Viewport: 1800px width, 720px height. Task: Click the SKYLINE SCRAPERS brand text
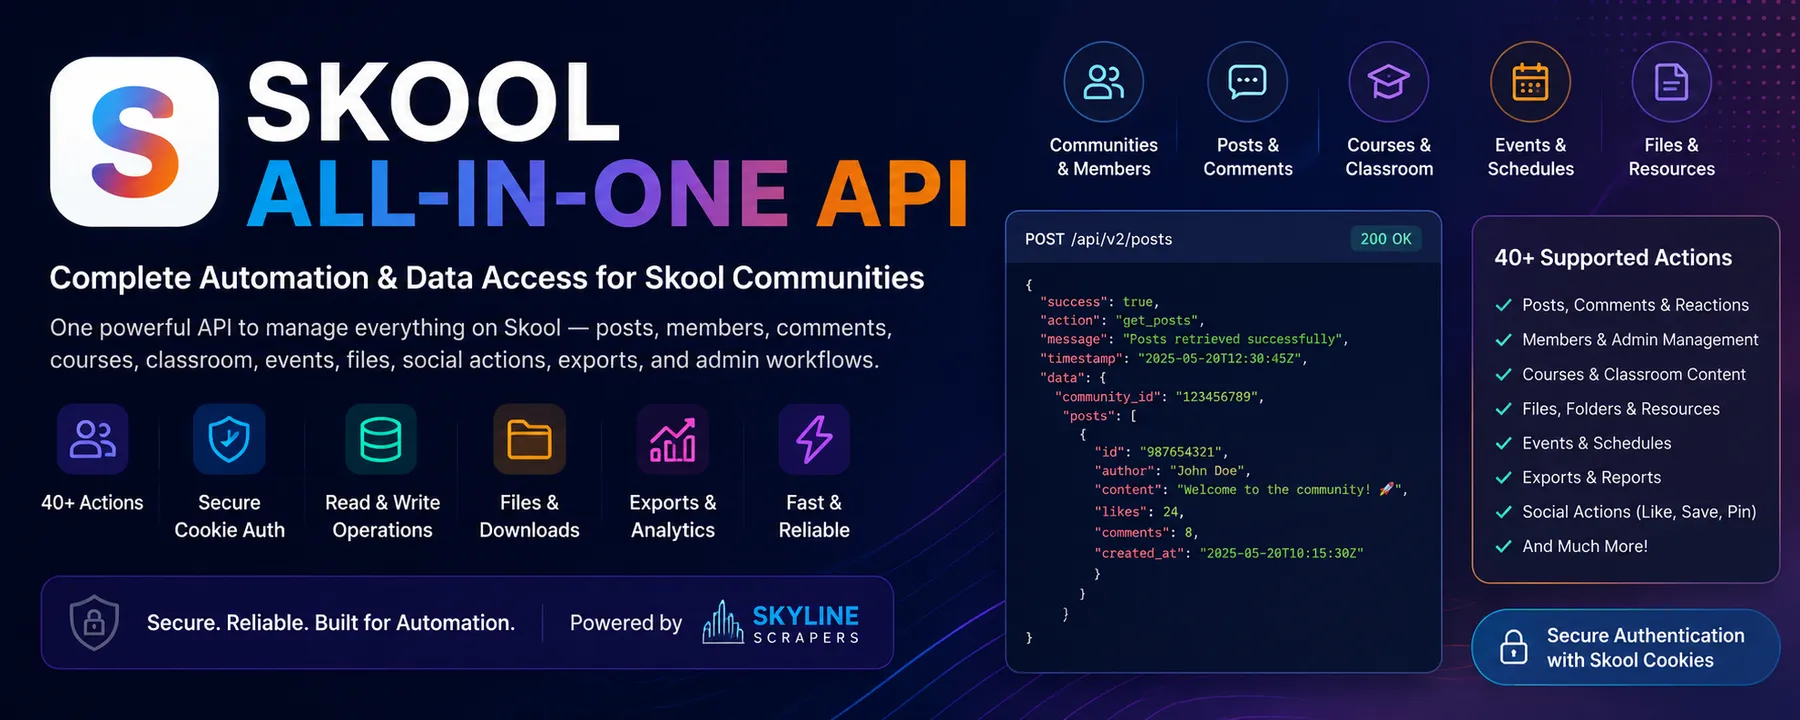click(806, 624)
